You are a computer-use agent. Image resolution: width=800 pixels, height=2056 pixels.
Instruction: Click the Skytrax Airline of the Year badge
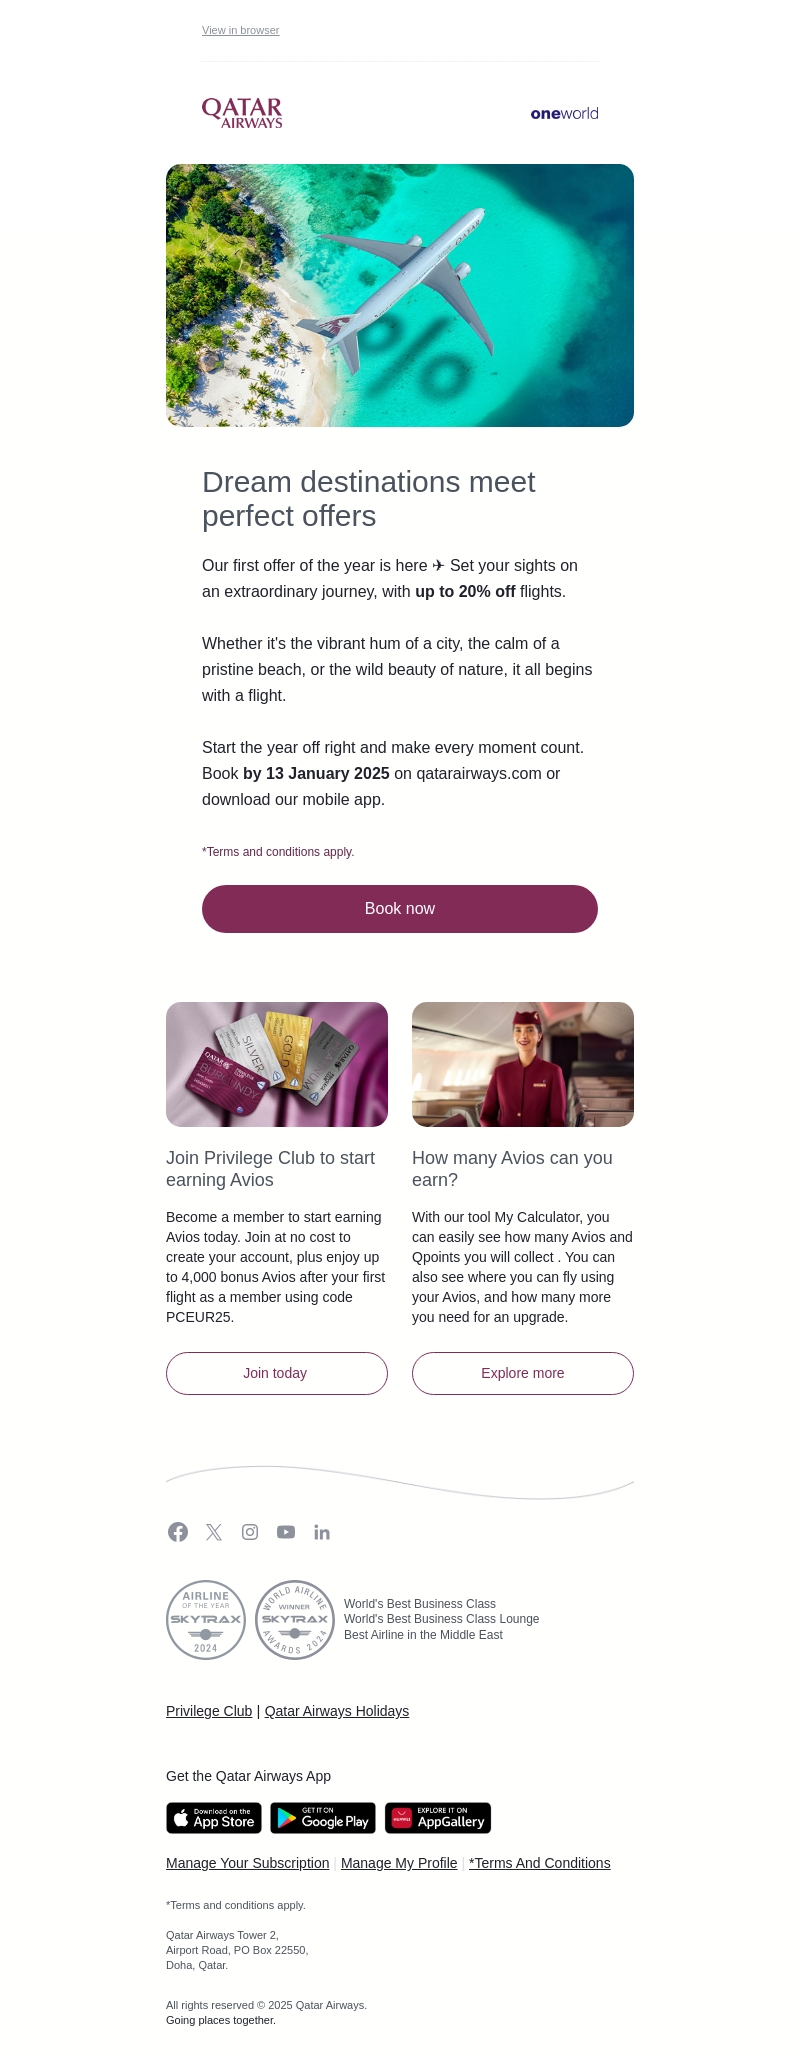coord(206,1620)
